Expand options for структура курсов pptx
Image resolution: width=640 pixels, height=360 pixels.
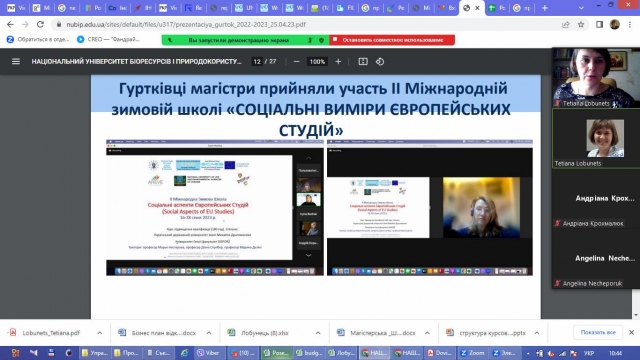(x=537, y=333)
